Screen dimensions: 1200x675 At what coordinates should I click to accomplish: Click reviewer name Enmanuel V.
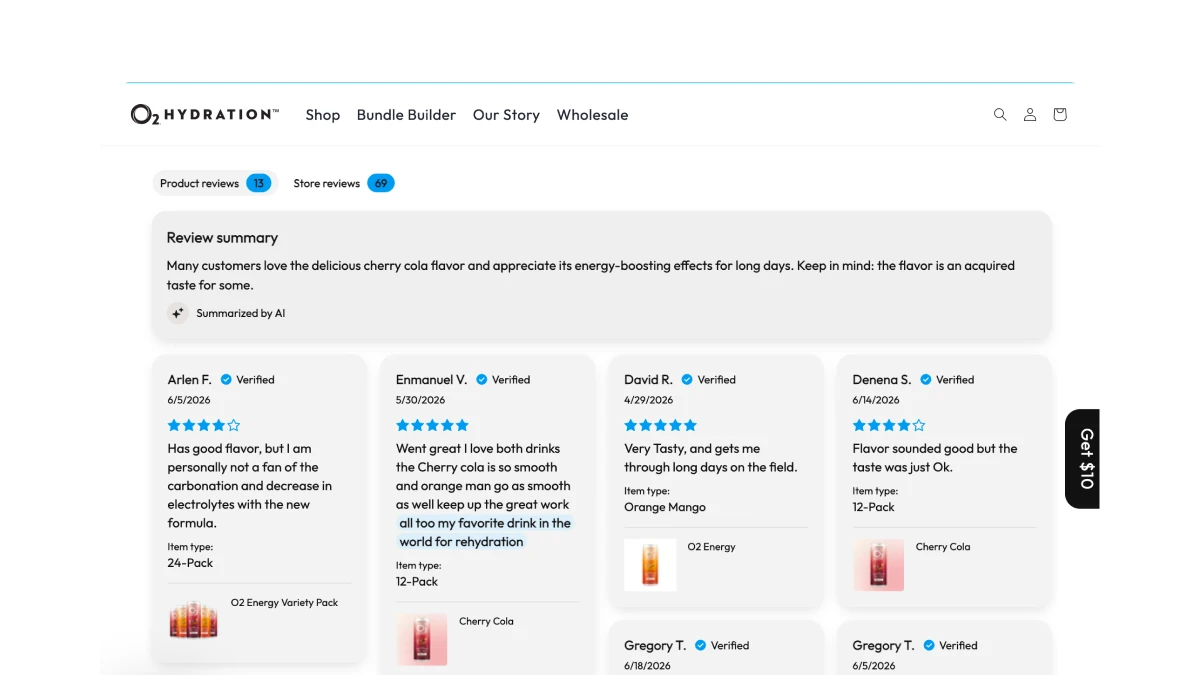point(432,380)
